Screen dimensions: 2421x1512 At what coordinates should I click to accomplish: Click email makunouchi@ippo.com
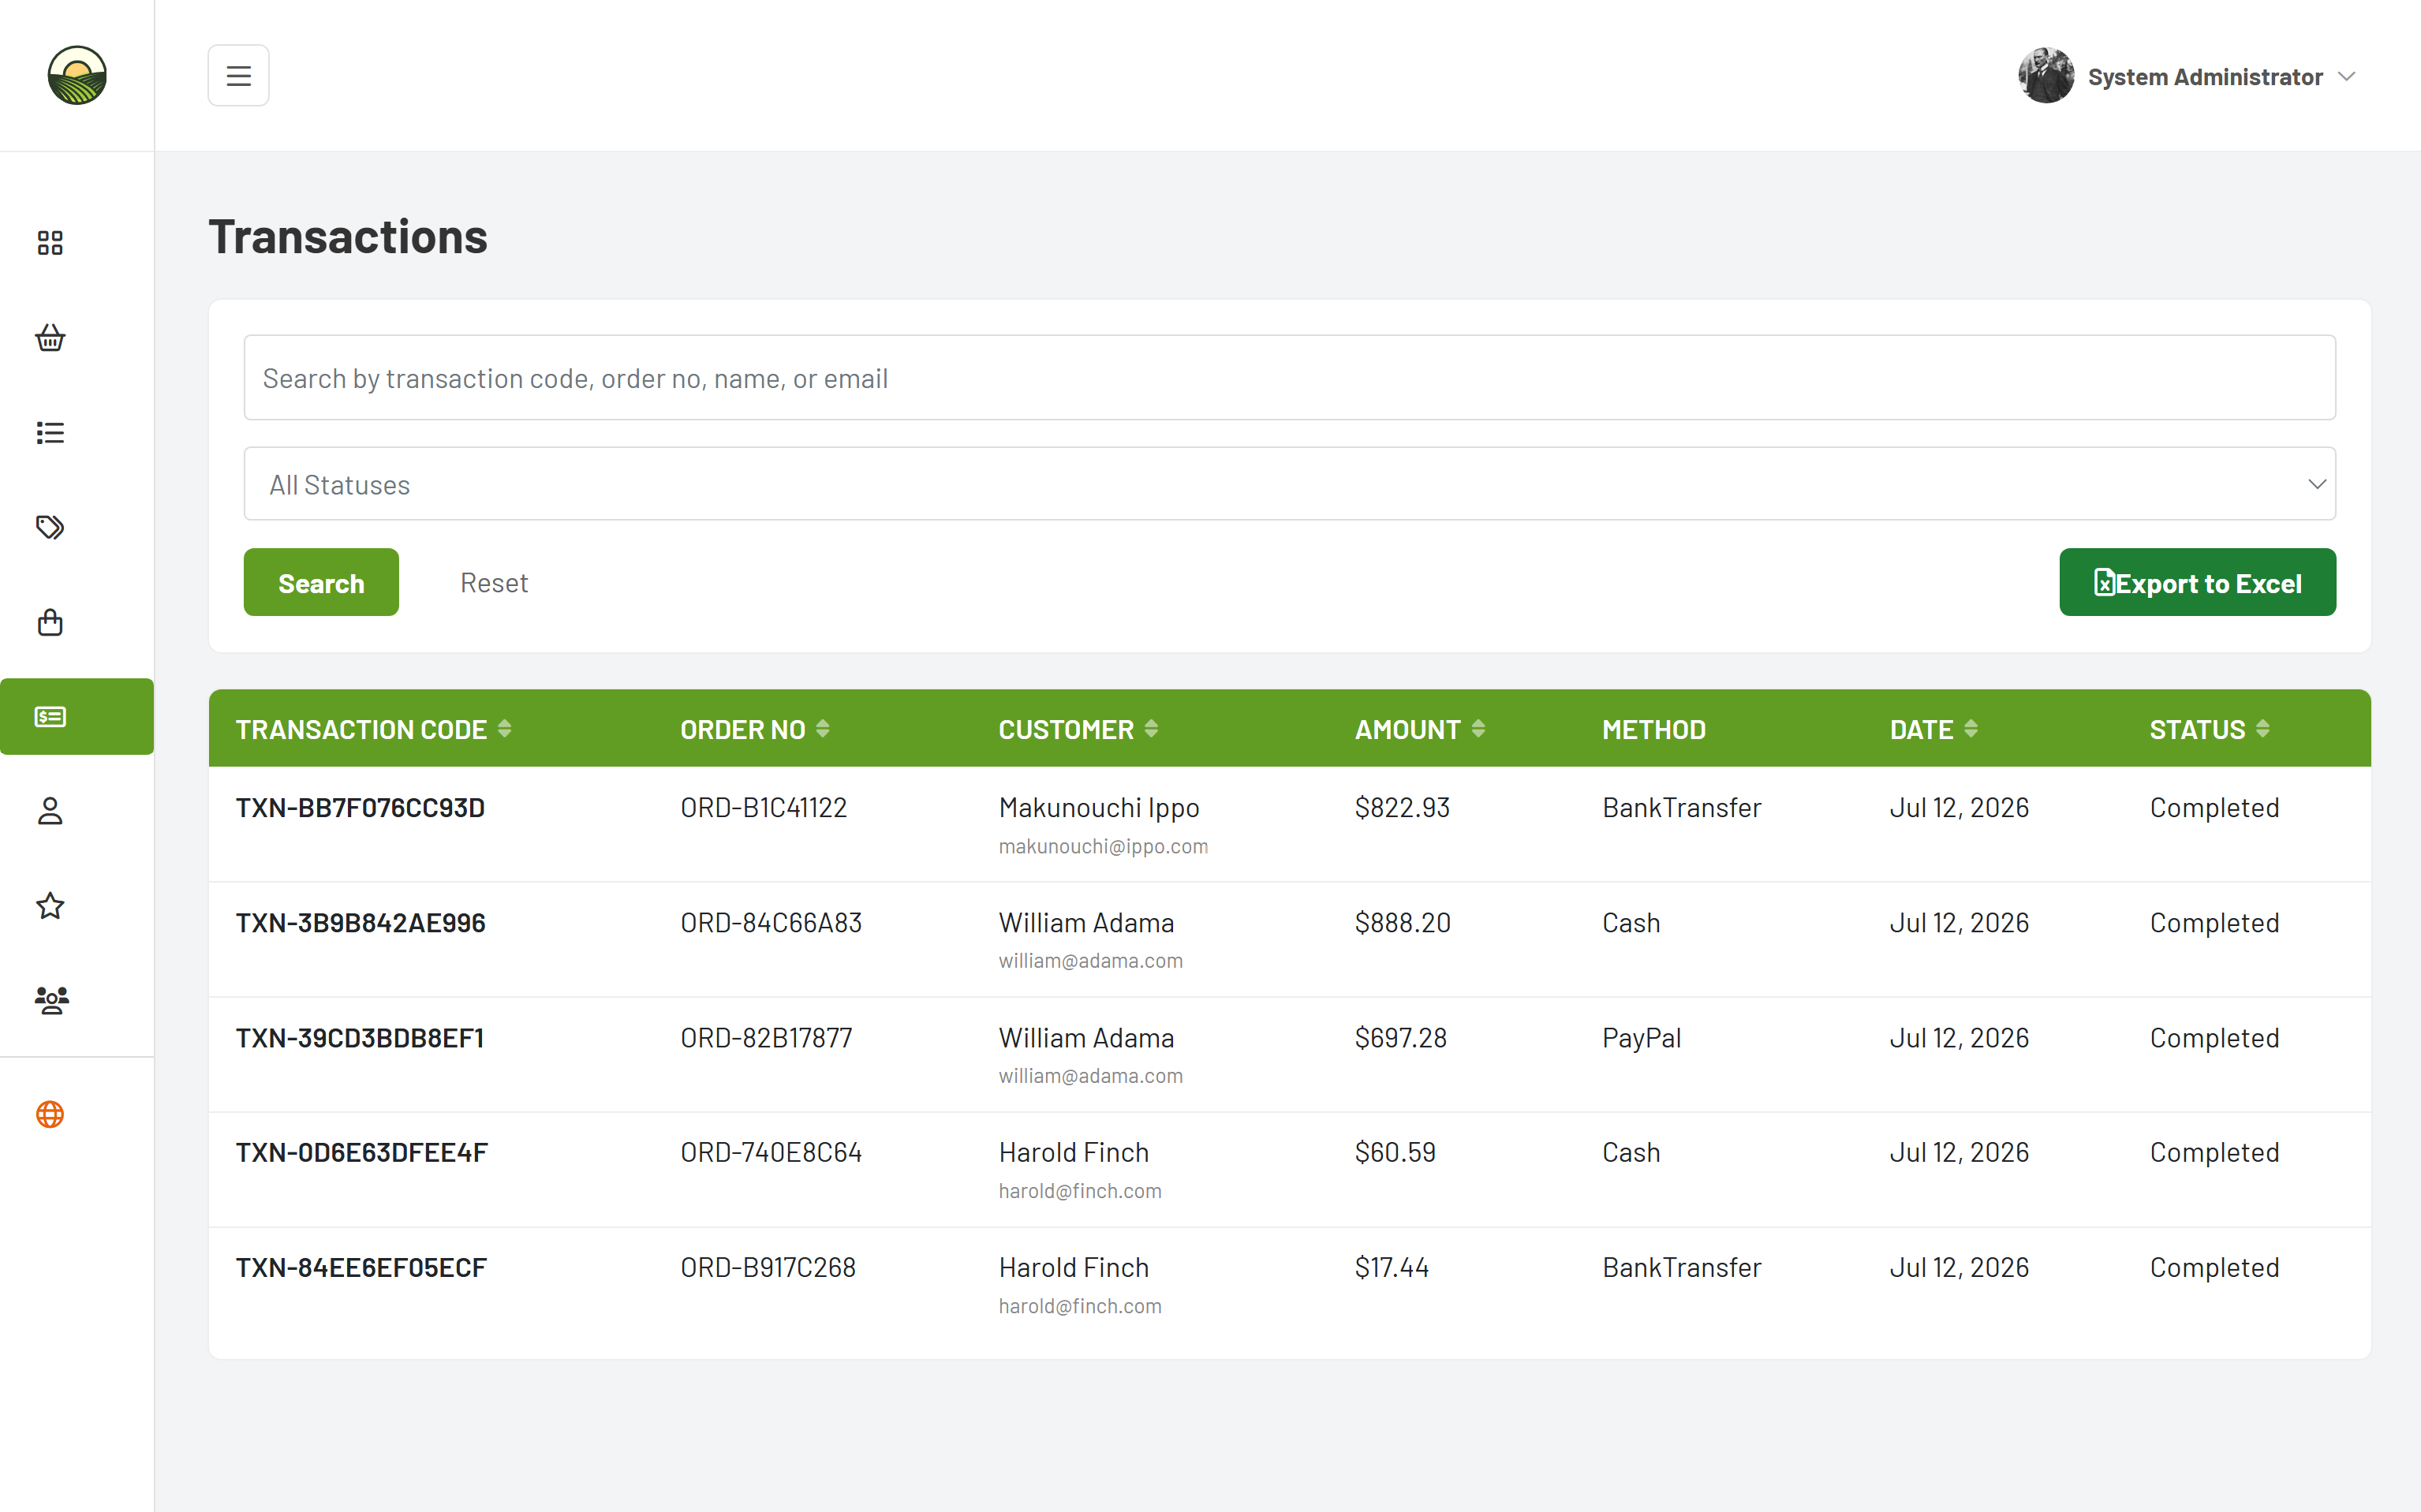(x=1103, y=847)
